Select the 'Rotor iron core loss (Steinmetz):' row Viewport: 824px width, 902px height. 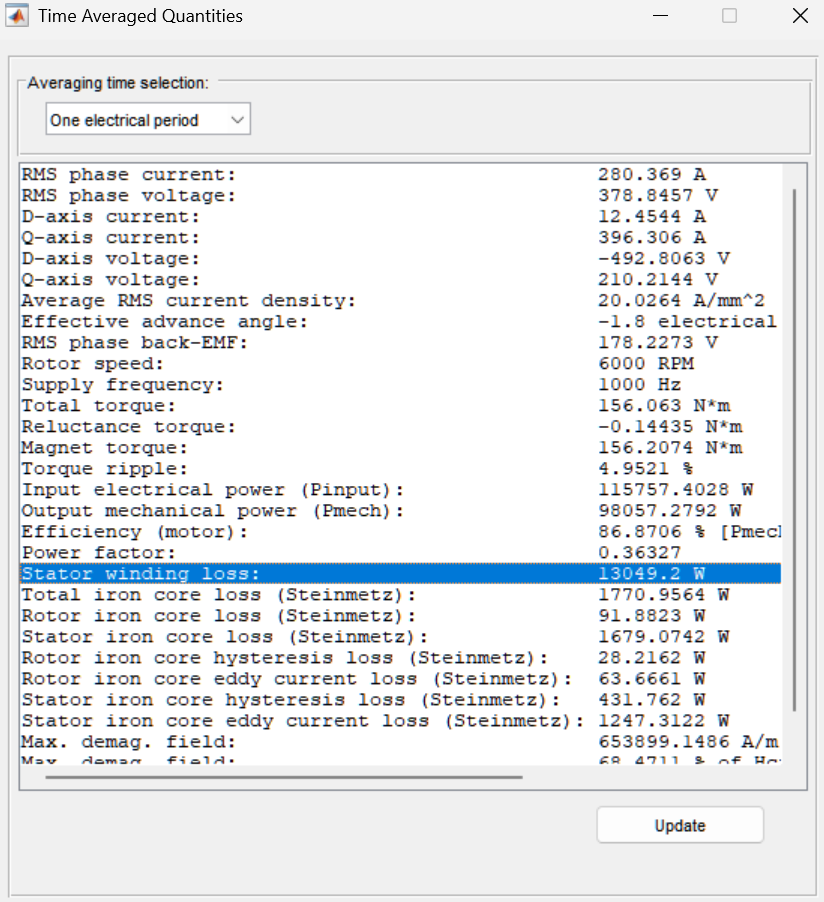[x=400, y=616]
